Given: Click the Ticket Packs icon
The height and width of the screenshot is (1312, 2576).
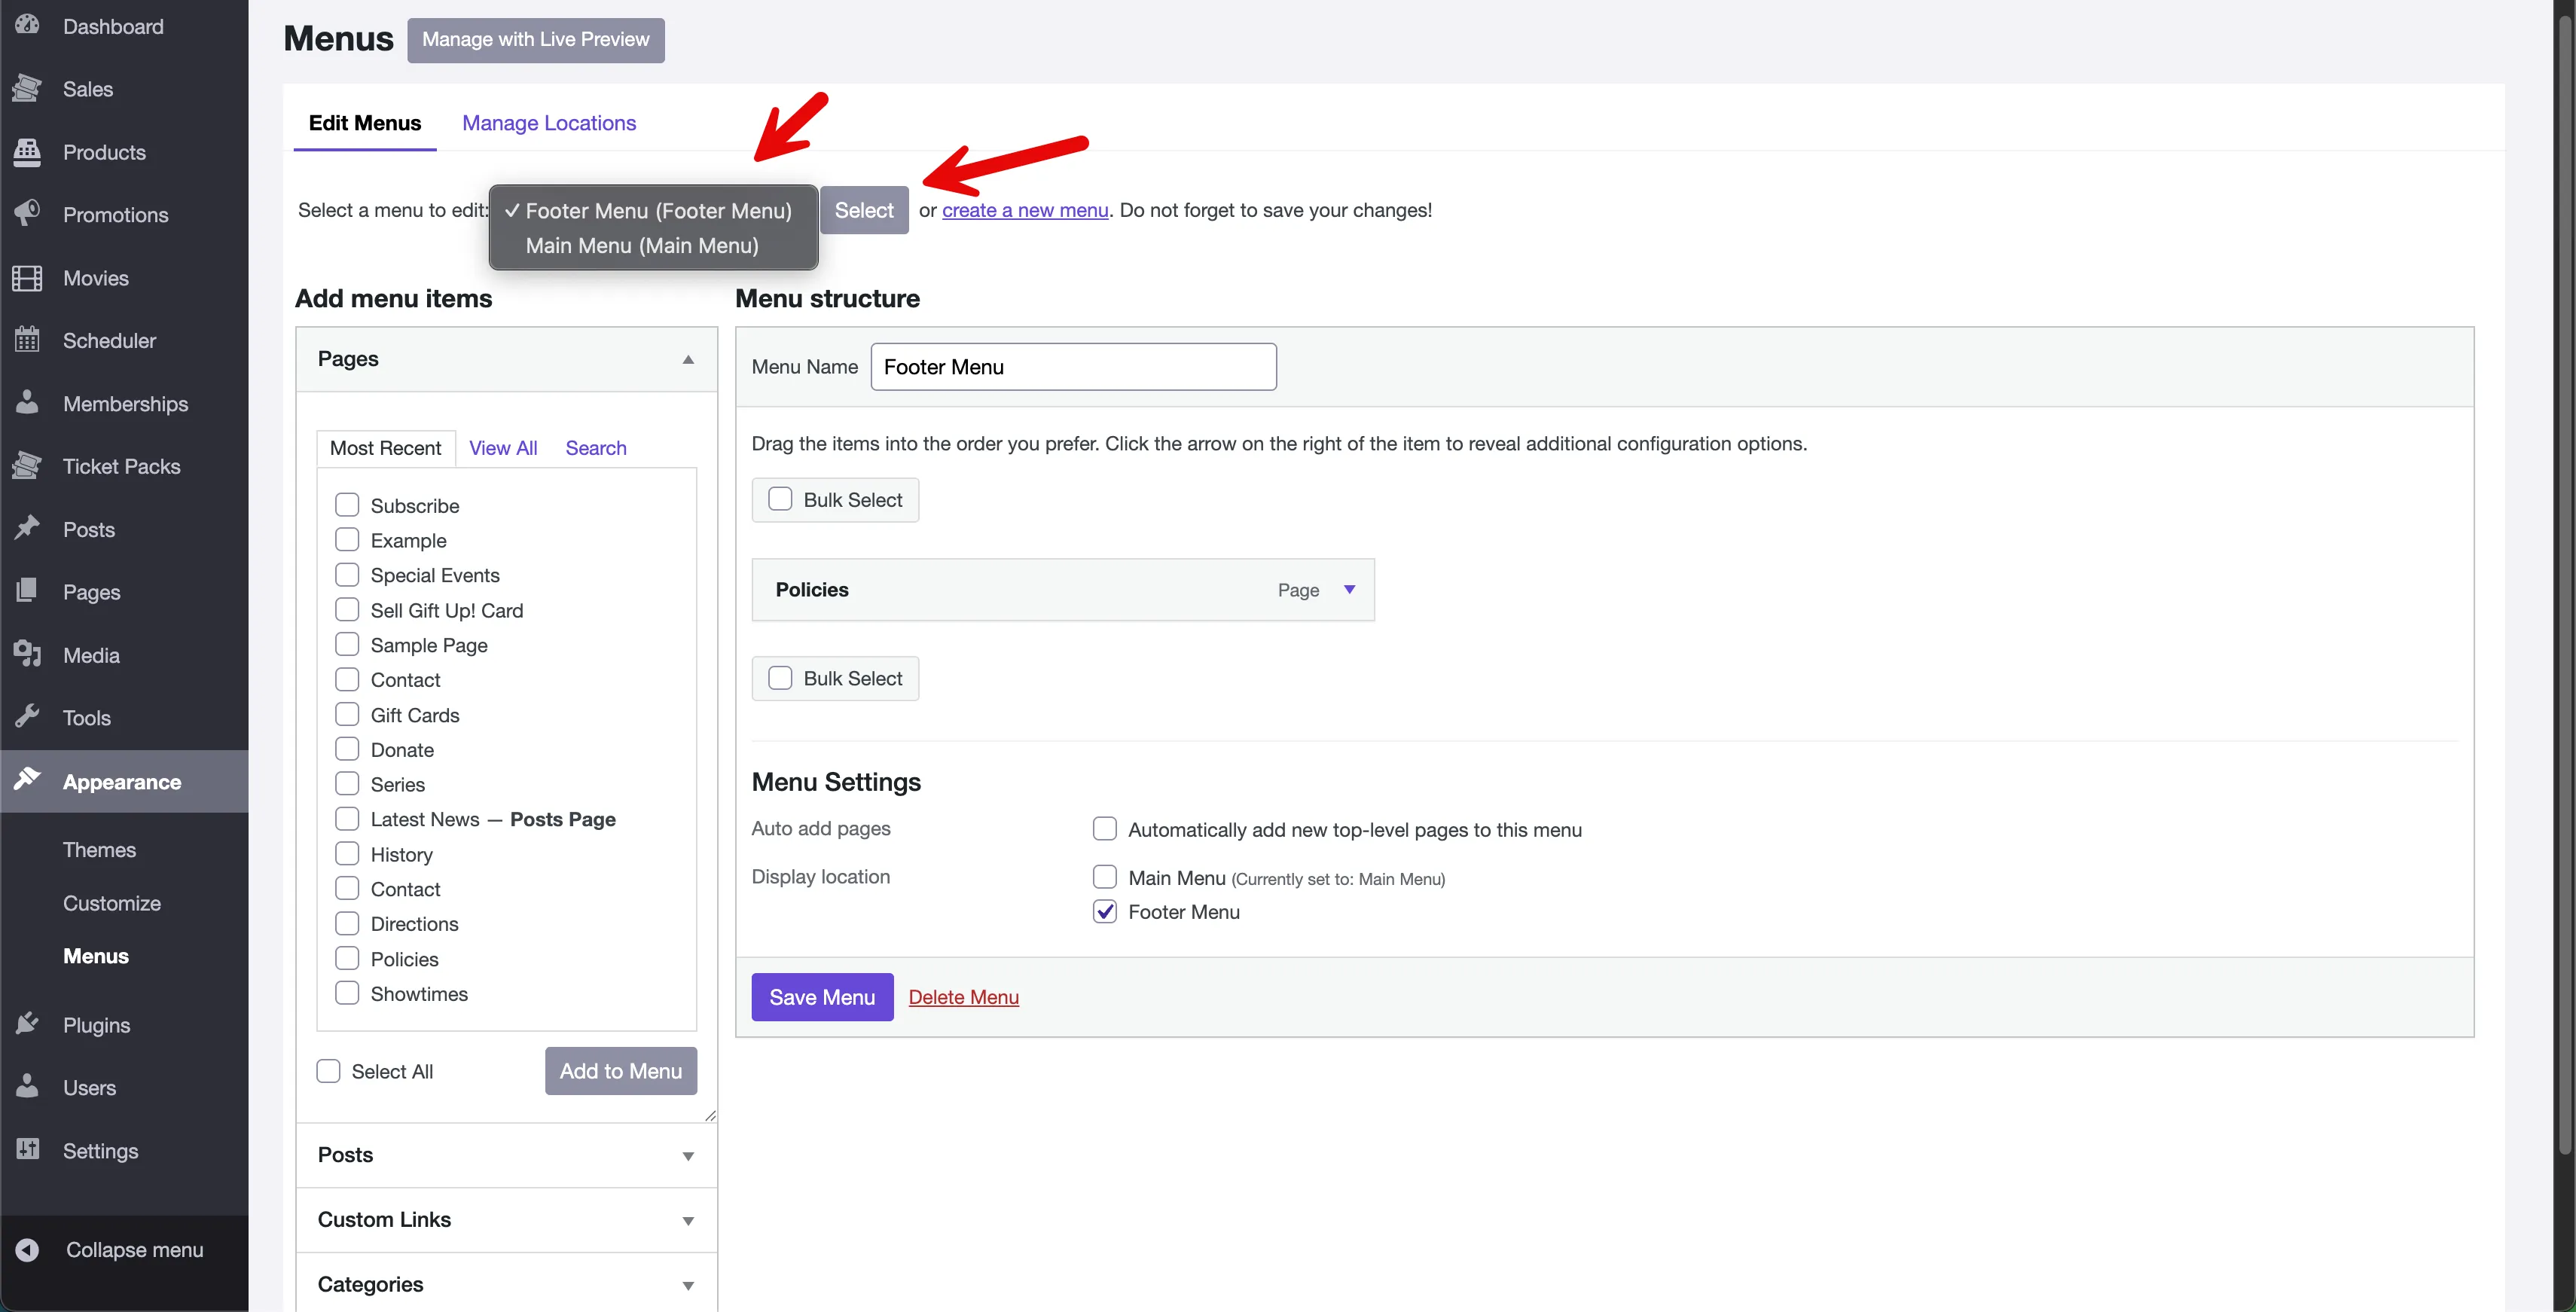Looking at the screenshot, I should point(27,466).
